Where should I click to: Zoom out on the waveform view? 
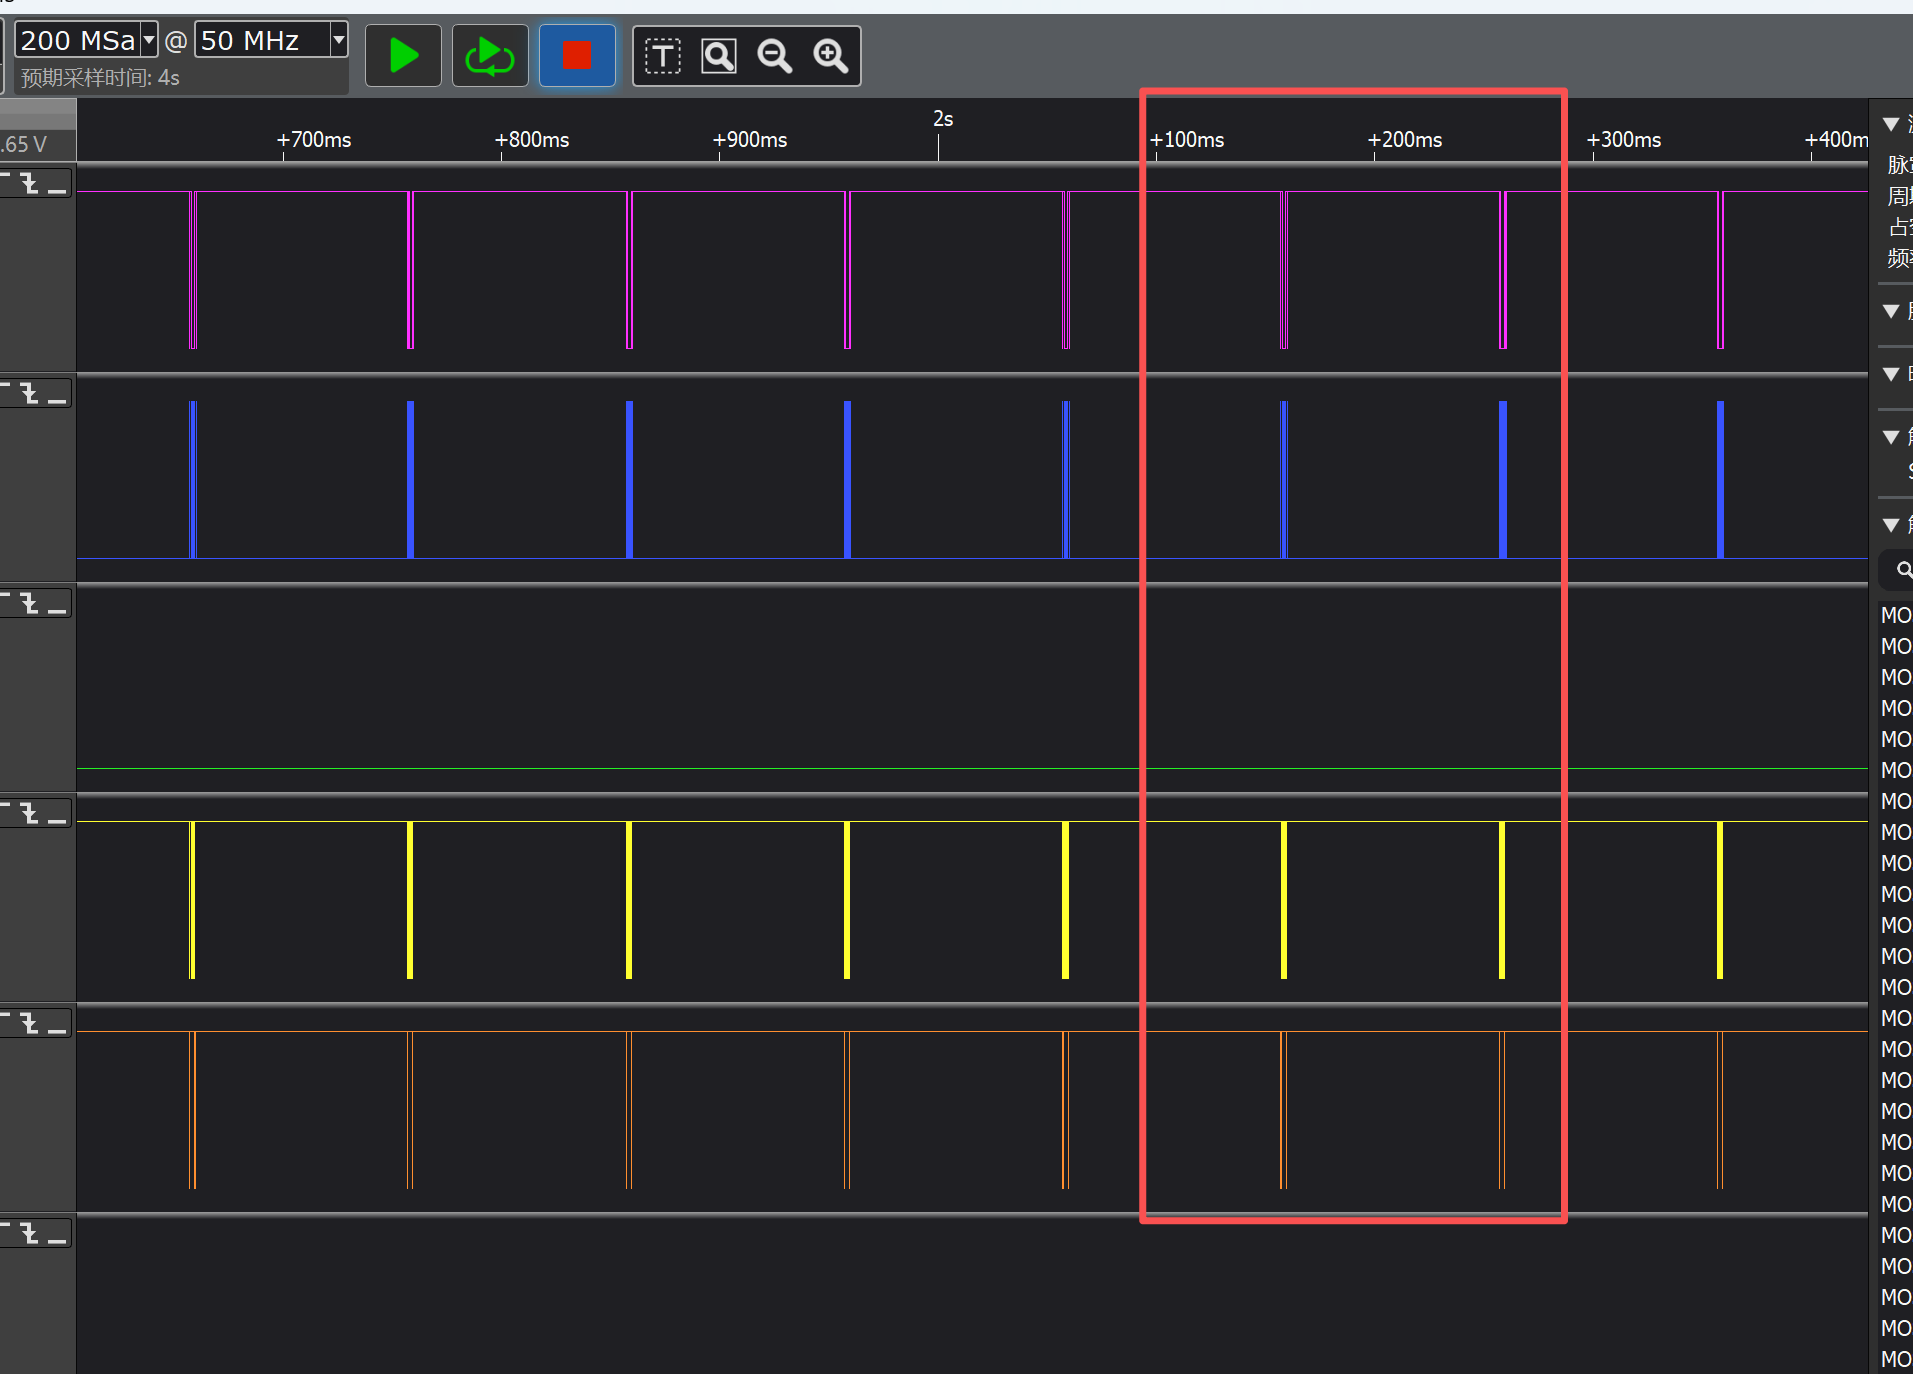pyautogui.click(x=774, y=56)
